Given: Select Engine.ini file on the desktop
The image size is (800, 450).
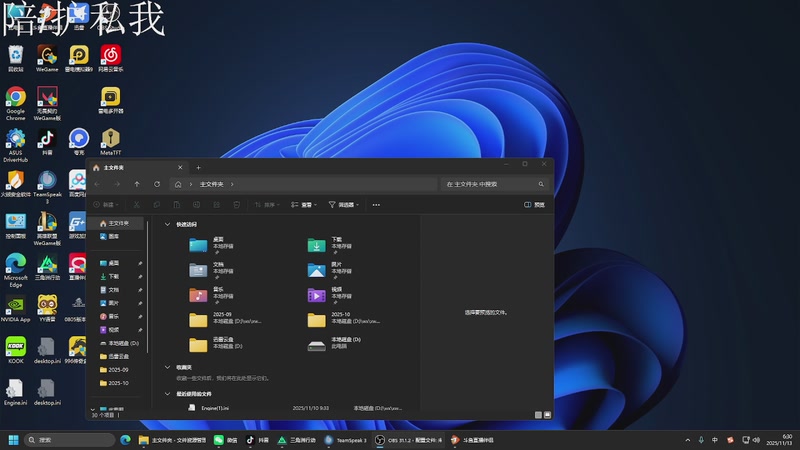Looking at the screenshot, I should coord(15,392).
